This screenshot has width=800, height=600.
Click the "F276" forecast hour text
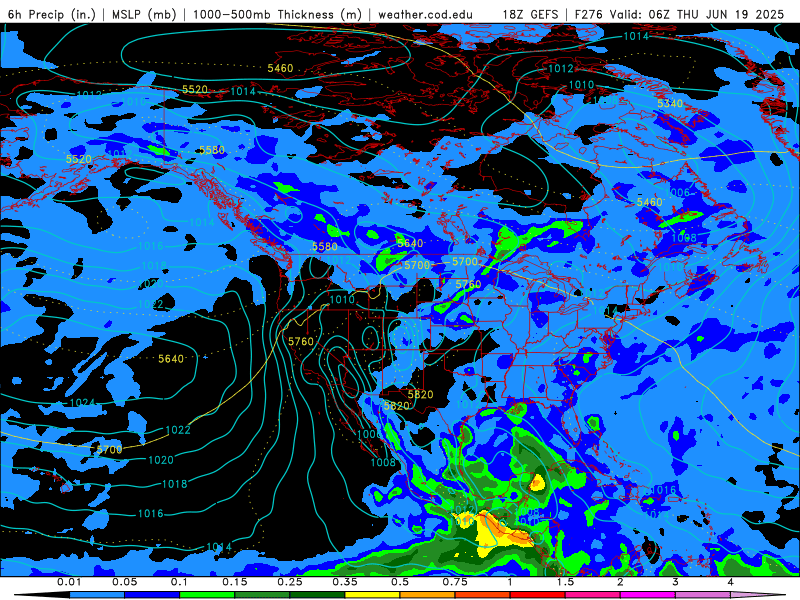pyautogui.click(x=590, y=14)
